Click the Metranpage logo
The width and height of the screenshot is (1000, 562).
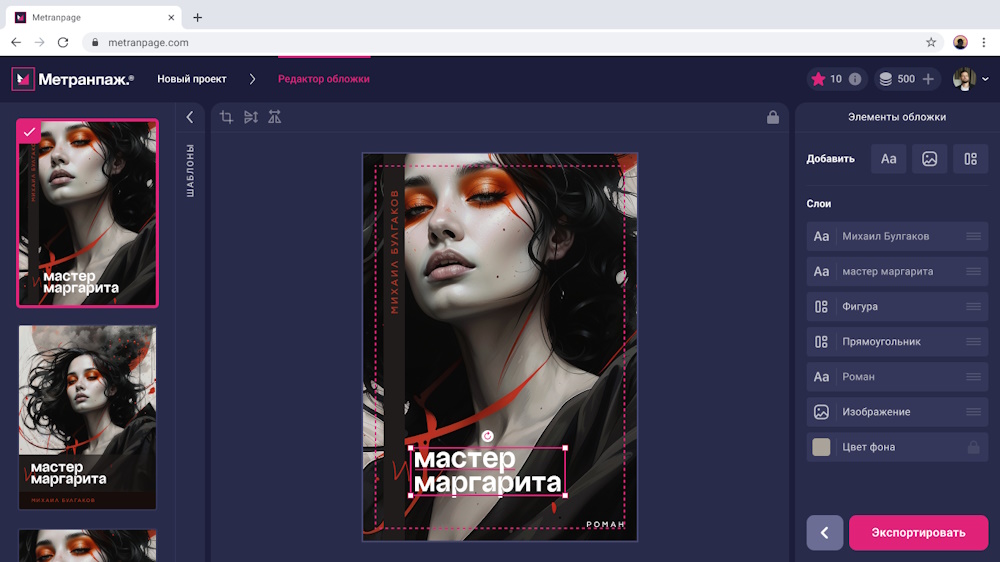click(72, 79)
